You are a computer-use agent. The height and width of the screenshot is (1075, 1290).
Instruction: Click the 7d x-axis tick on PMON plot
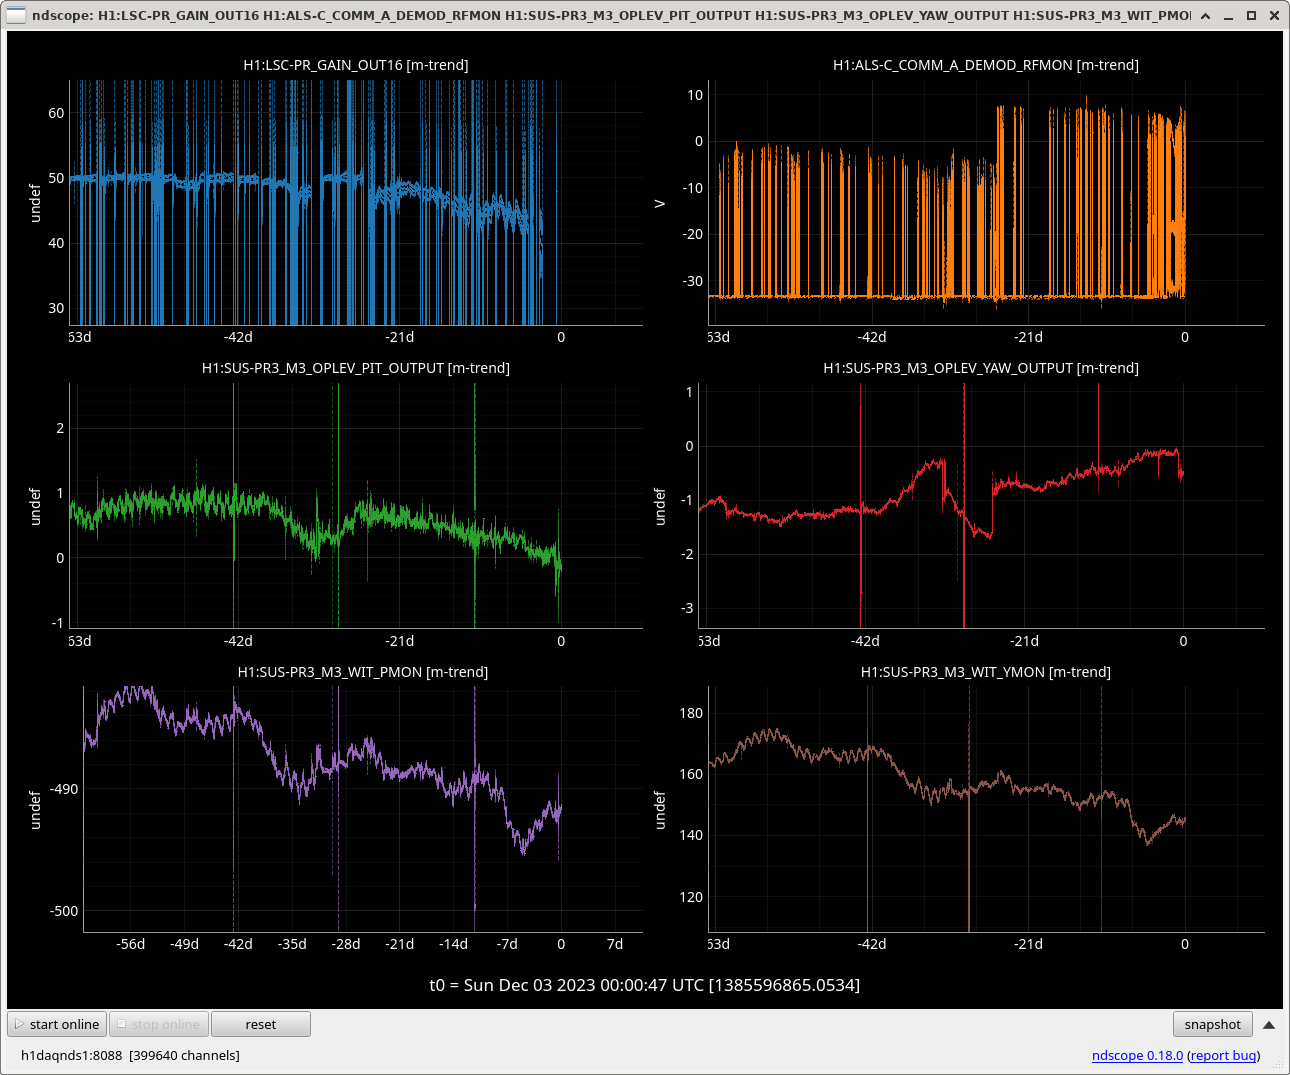coord(615,944)
